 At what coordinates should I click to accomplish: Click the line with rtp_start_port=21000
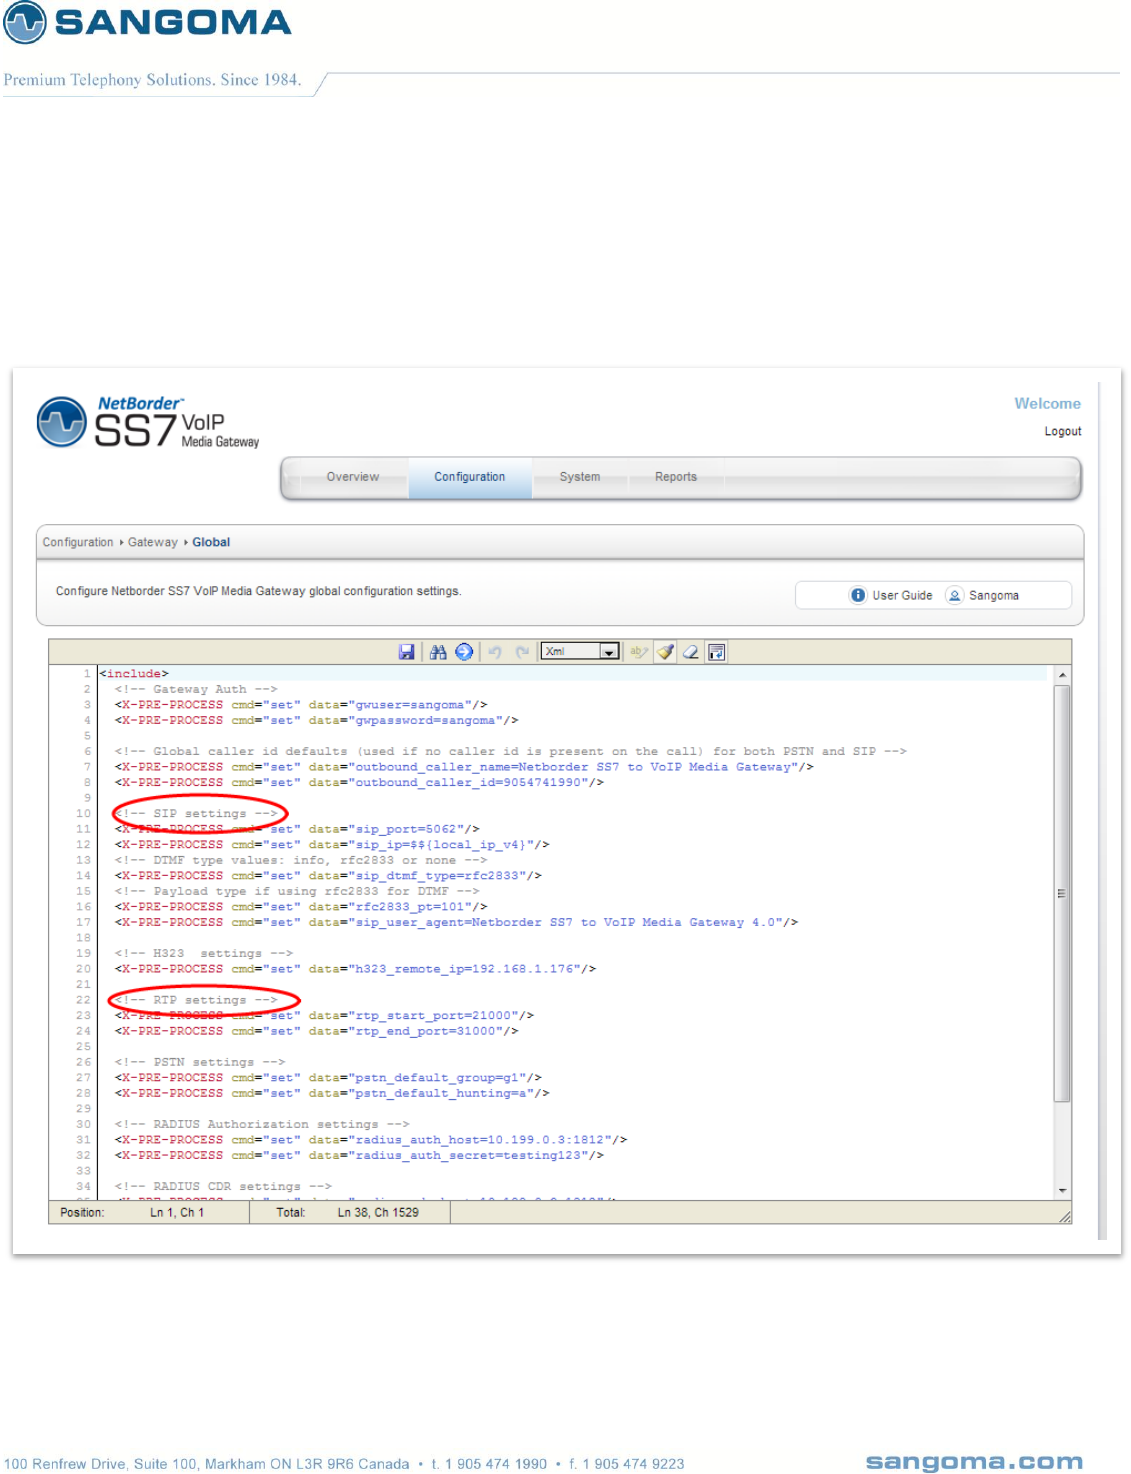click(x=324, y=1015)
